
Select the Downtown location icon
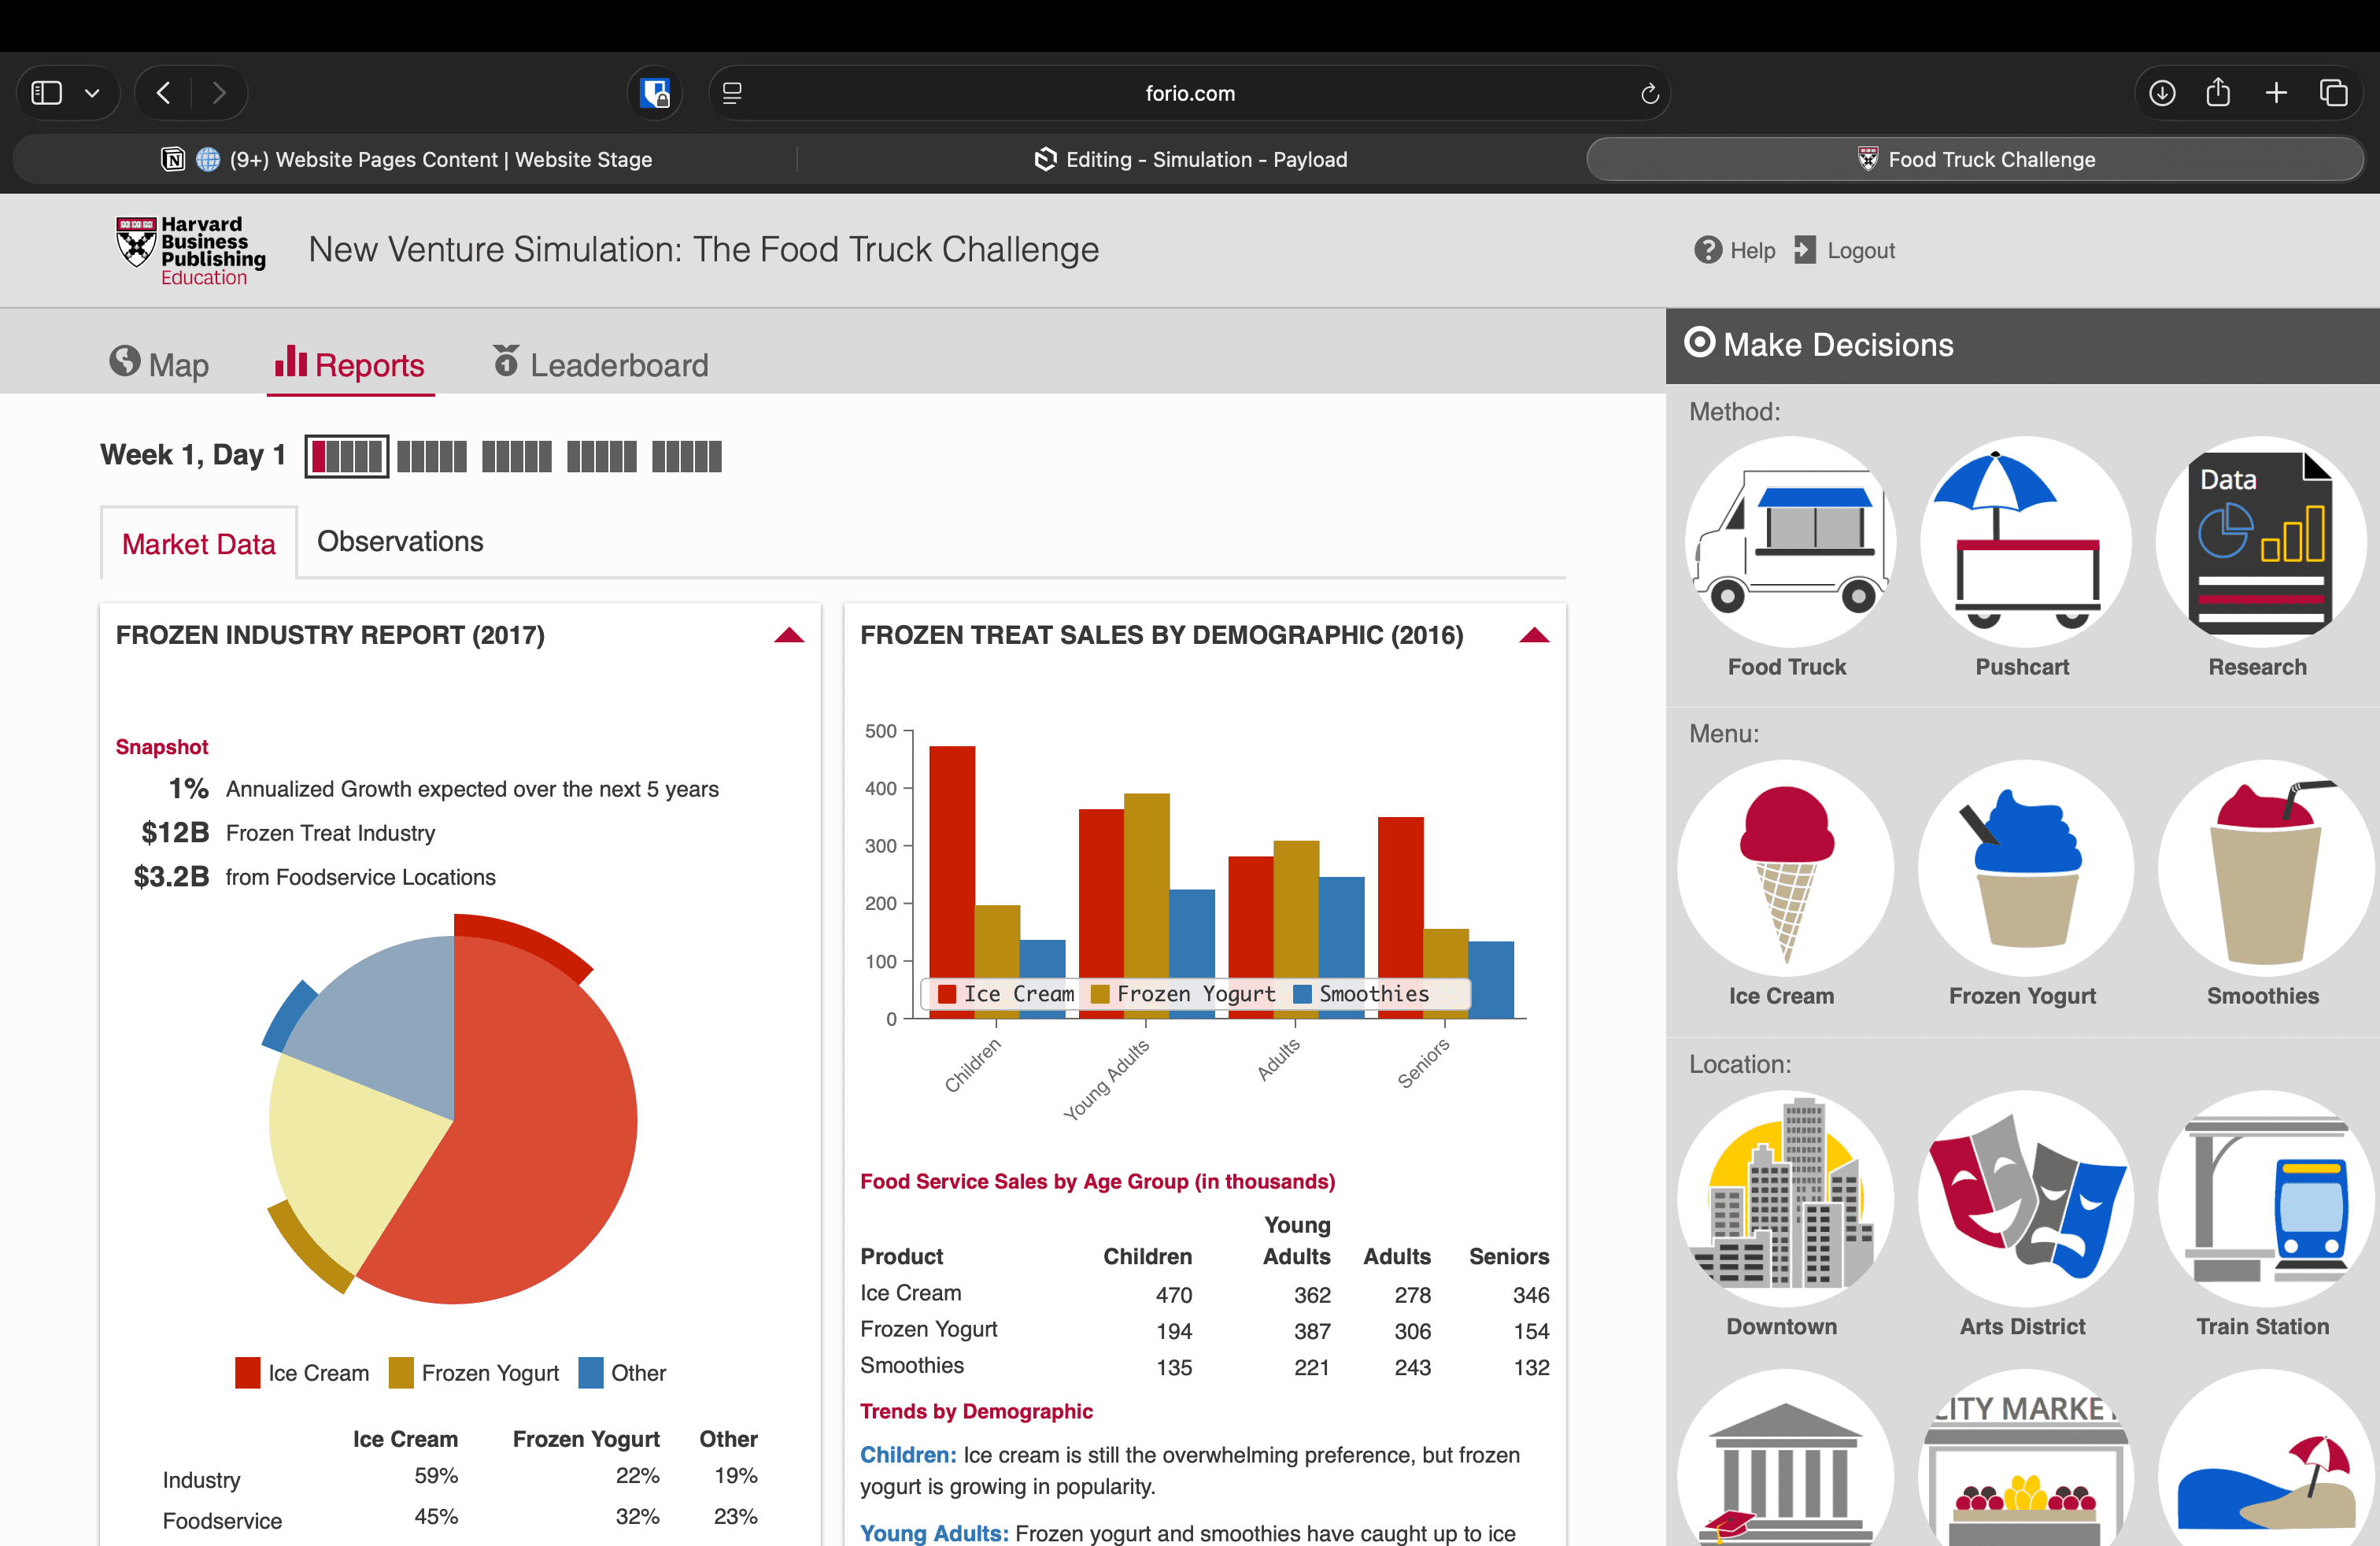pyautogui.click(x=1784, y=1197)
